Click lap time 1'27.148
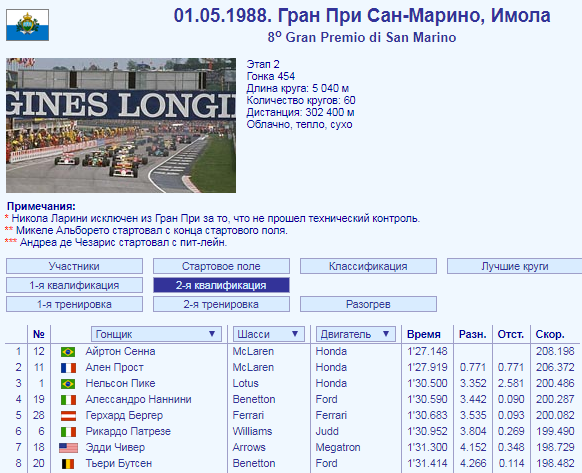Screen dimensions: 582x473 427,351
